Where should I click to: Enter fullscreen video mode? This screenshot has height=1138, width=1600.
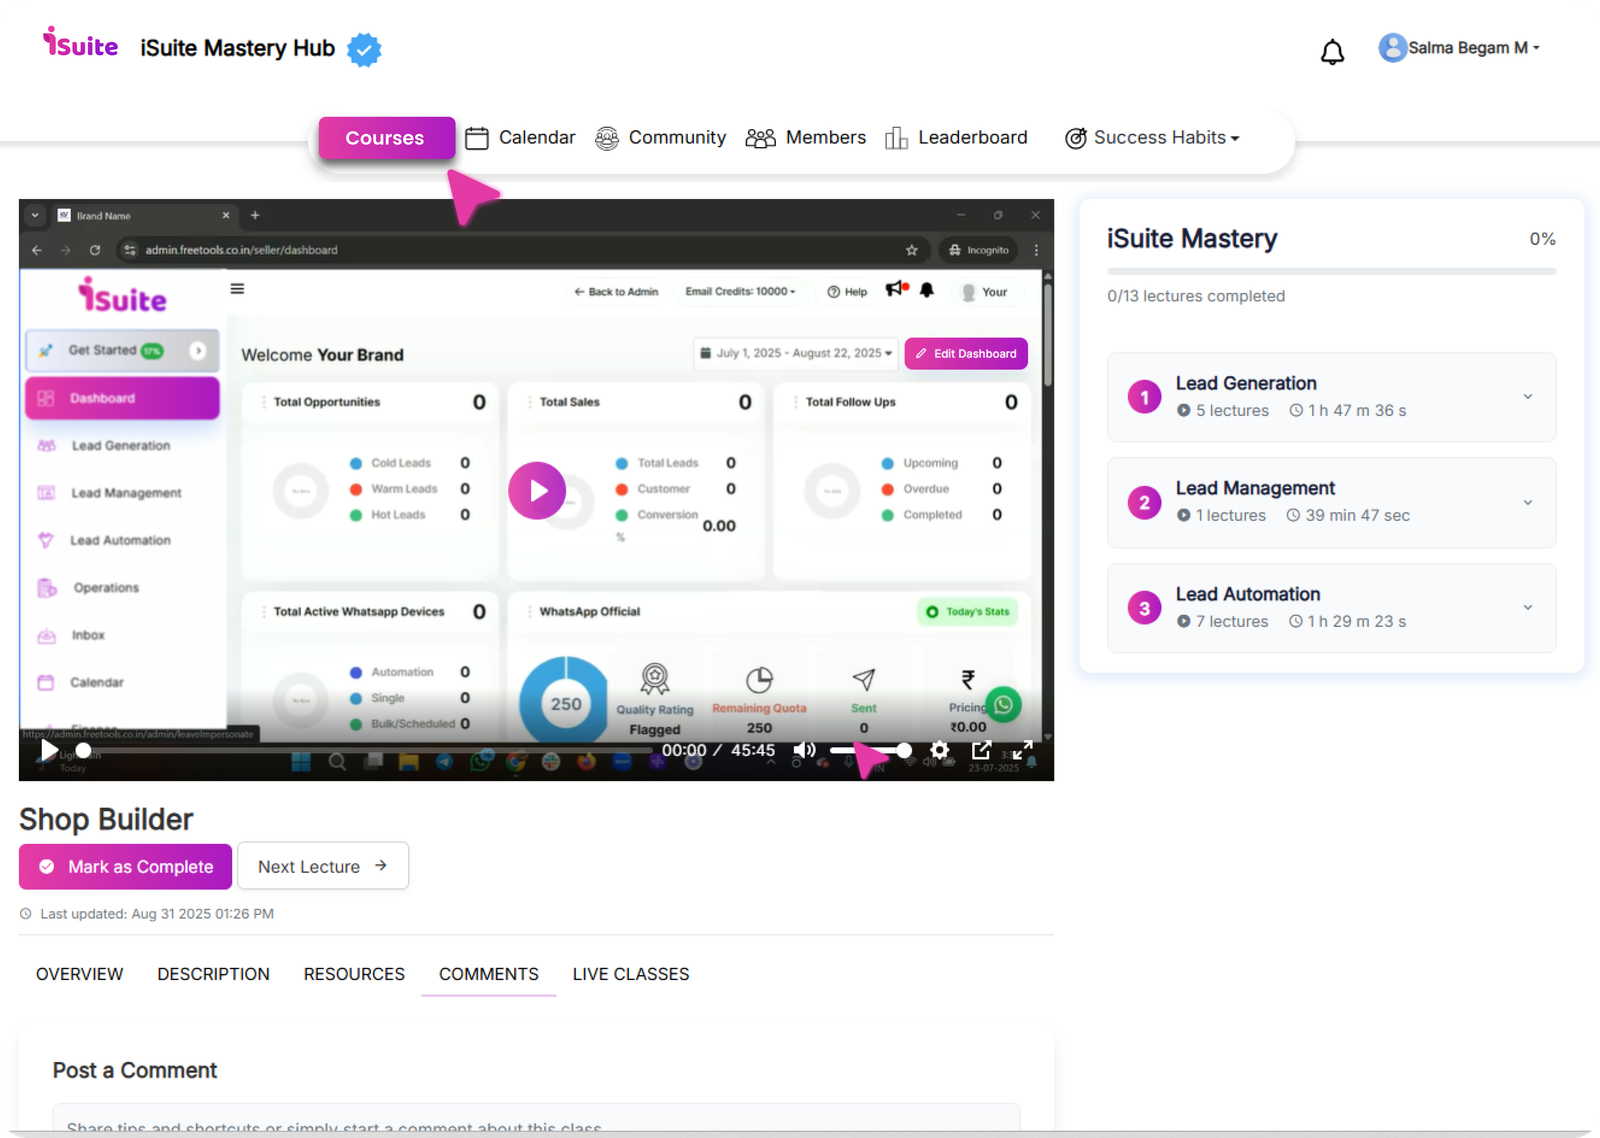coord(1022,750)
